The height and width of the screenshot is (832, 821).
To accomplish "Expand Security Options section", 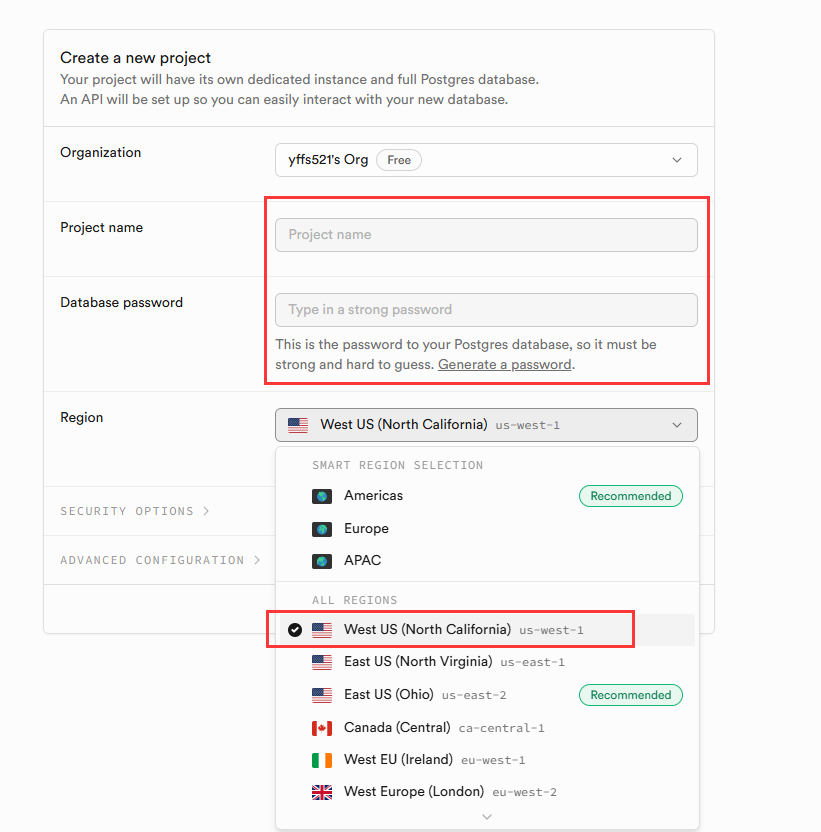I will (135, 511).
